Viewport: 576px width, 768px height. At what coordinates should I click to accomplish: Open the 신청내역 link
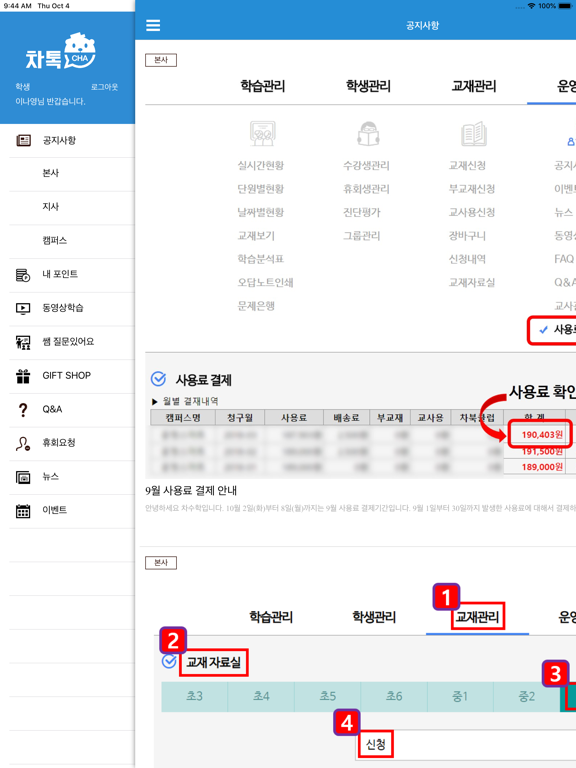click(x=467, y=259)
